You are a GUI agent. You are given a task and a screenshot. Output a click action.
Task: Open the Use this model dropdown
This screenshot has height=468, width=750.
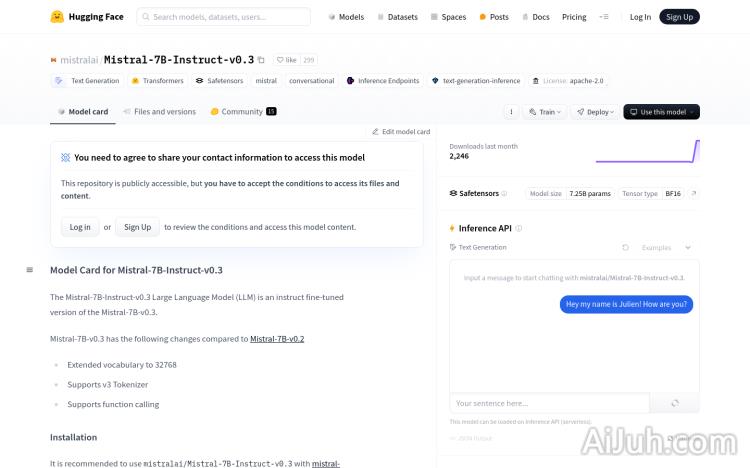[661, 112]
